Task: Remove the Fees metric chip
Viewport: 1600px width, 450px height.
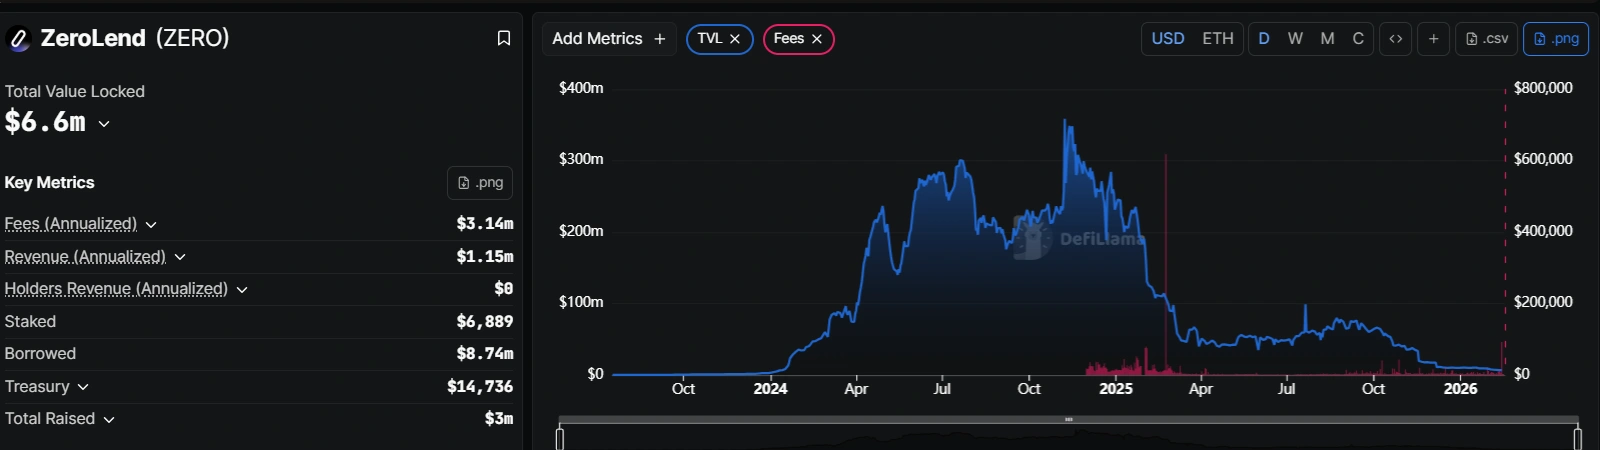Action: [x=817, y=39]
